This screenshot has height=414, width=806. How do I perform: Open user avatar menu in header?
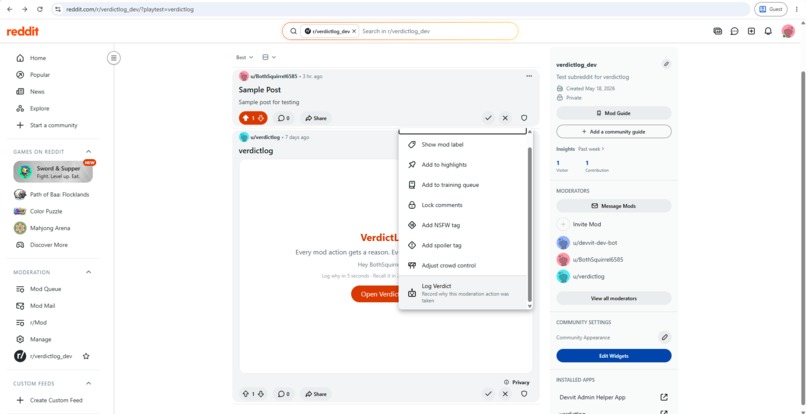(x=788, y=31)
